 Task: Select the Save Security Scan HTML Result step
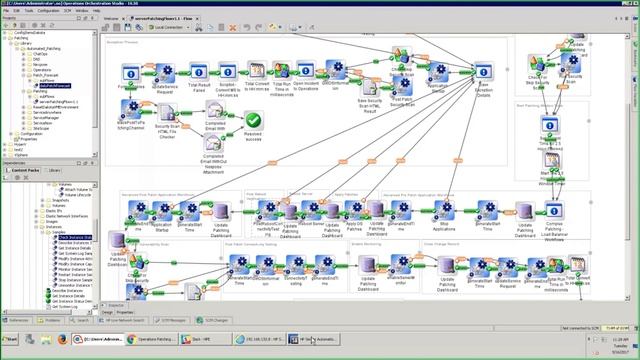pyautogui.click(x=370, y=87)
